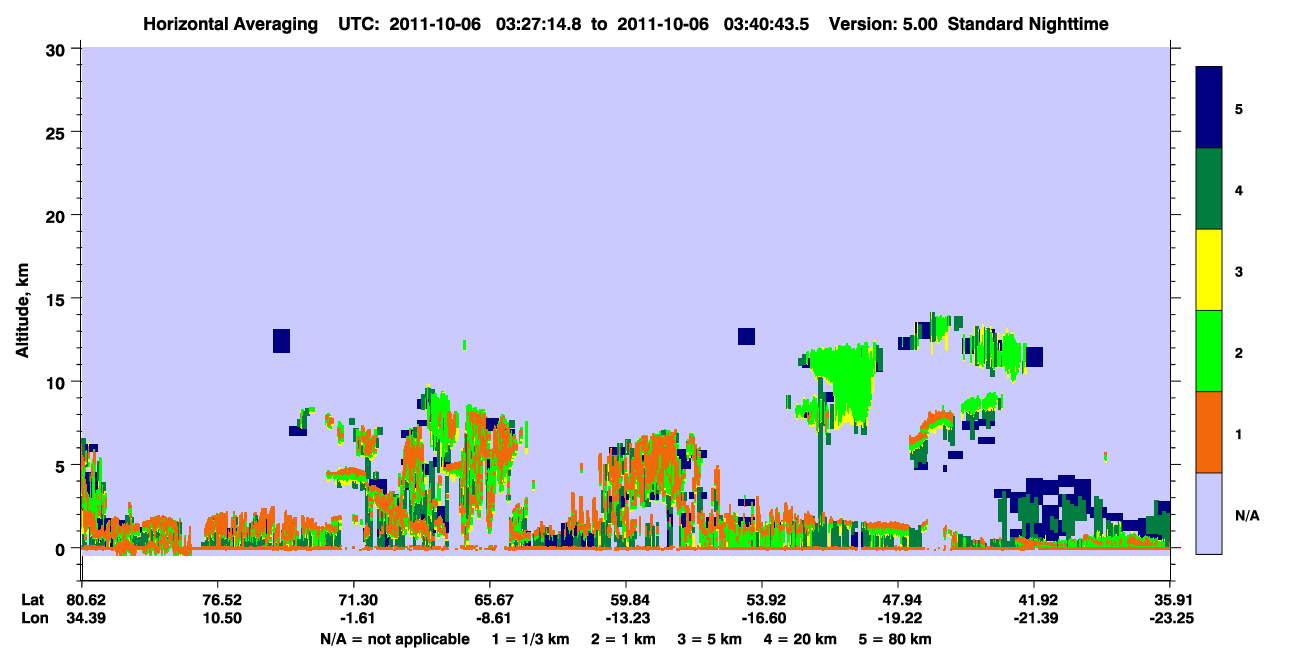Click the '3 = 5 km' legend text

pyautogui.click(x=710, y=639)
